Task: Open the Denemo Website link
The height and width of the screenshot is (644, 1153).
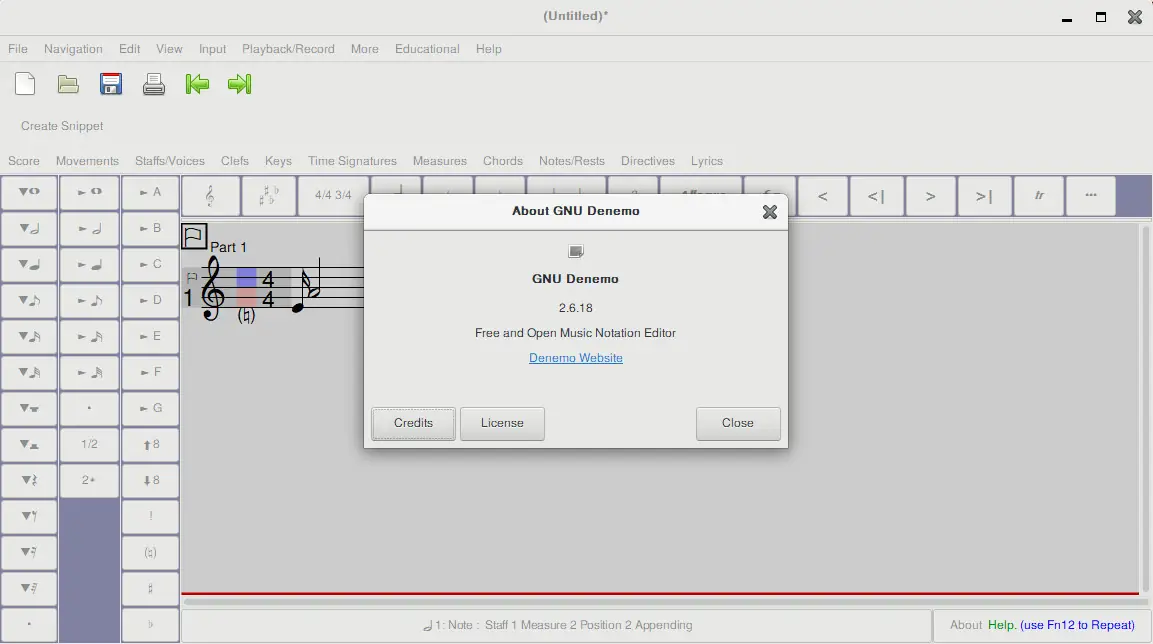Action: [576, 358]
